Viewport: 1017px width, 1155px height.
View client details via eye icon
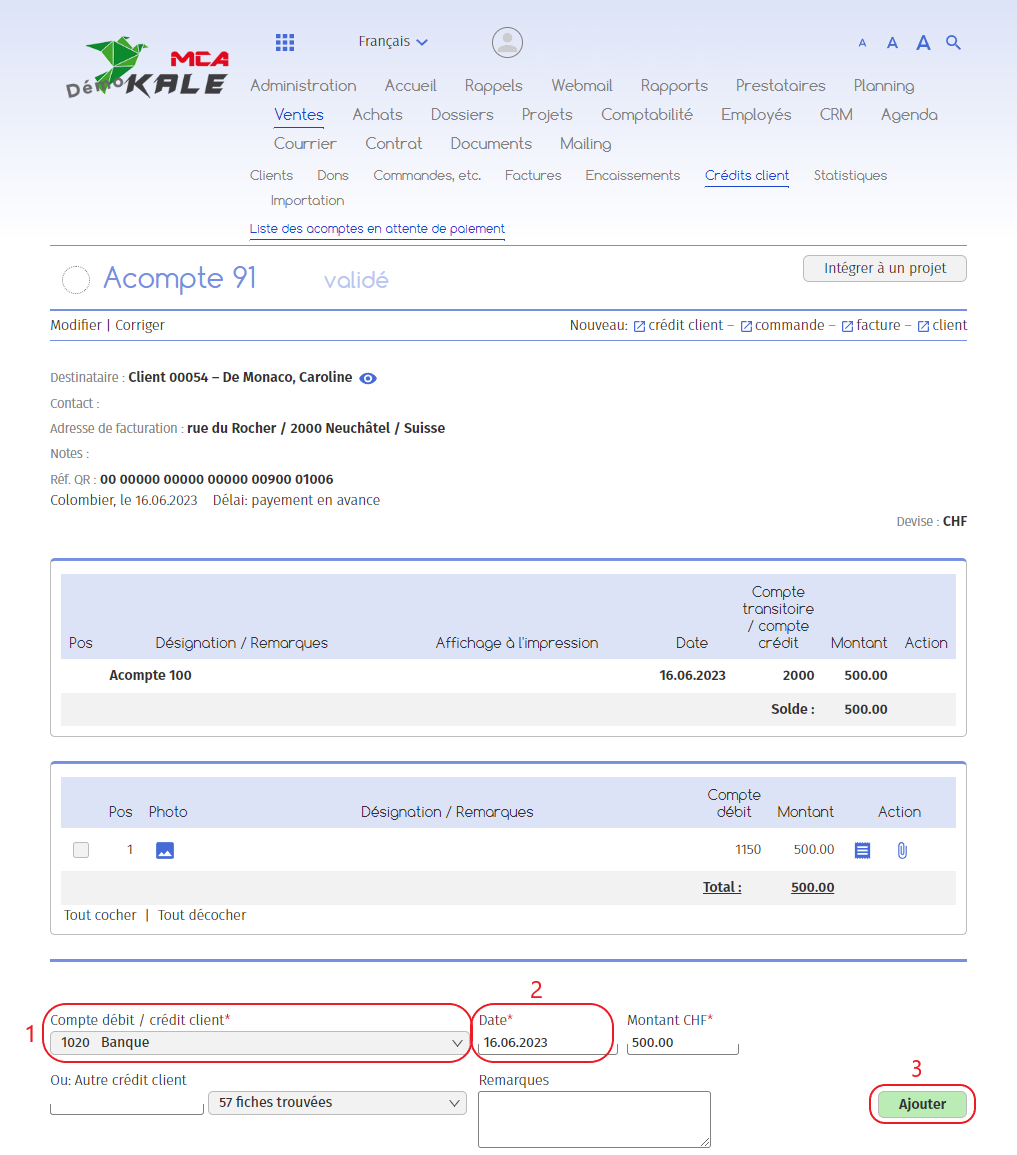[x=367, y=378]
